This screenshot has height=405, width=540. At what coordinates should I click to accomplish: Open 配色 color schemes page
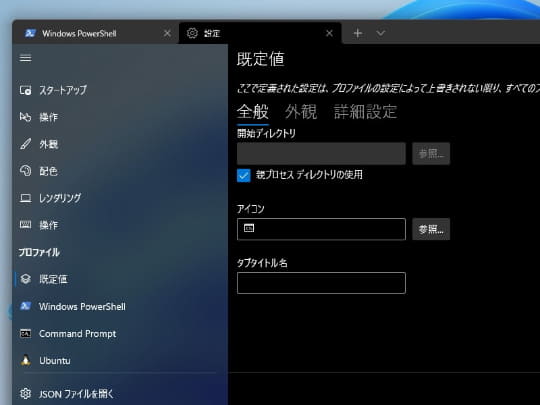click(x=120, y=171)
